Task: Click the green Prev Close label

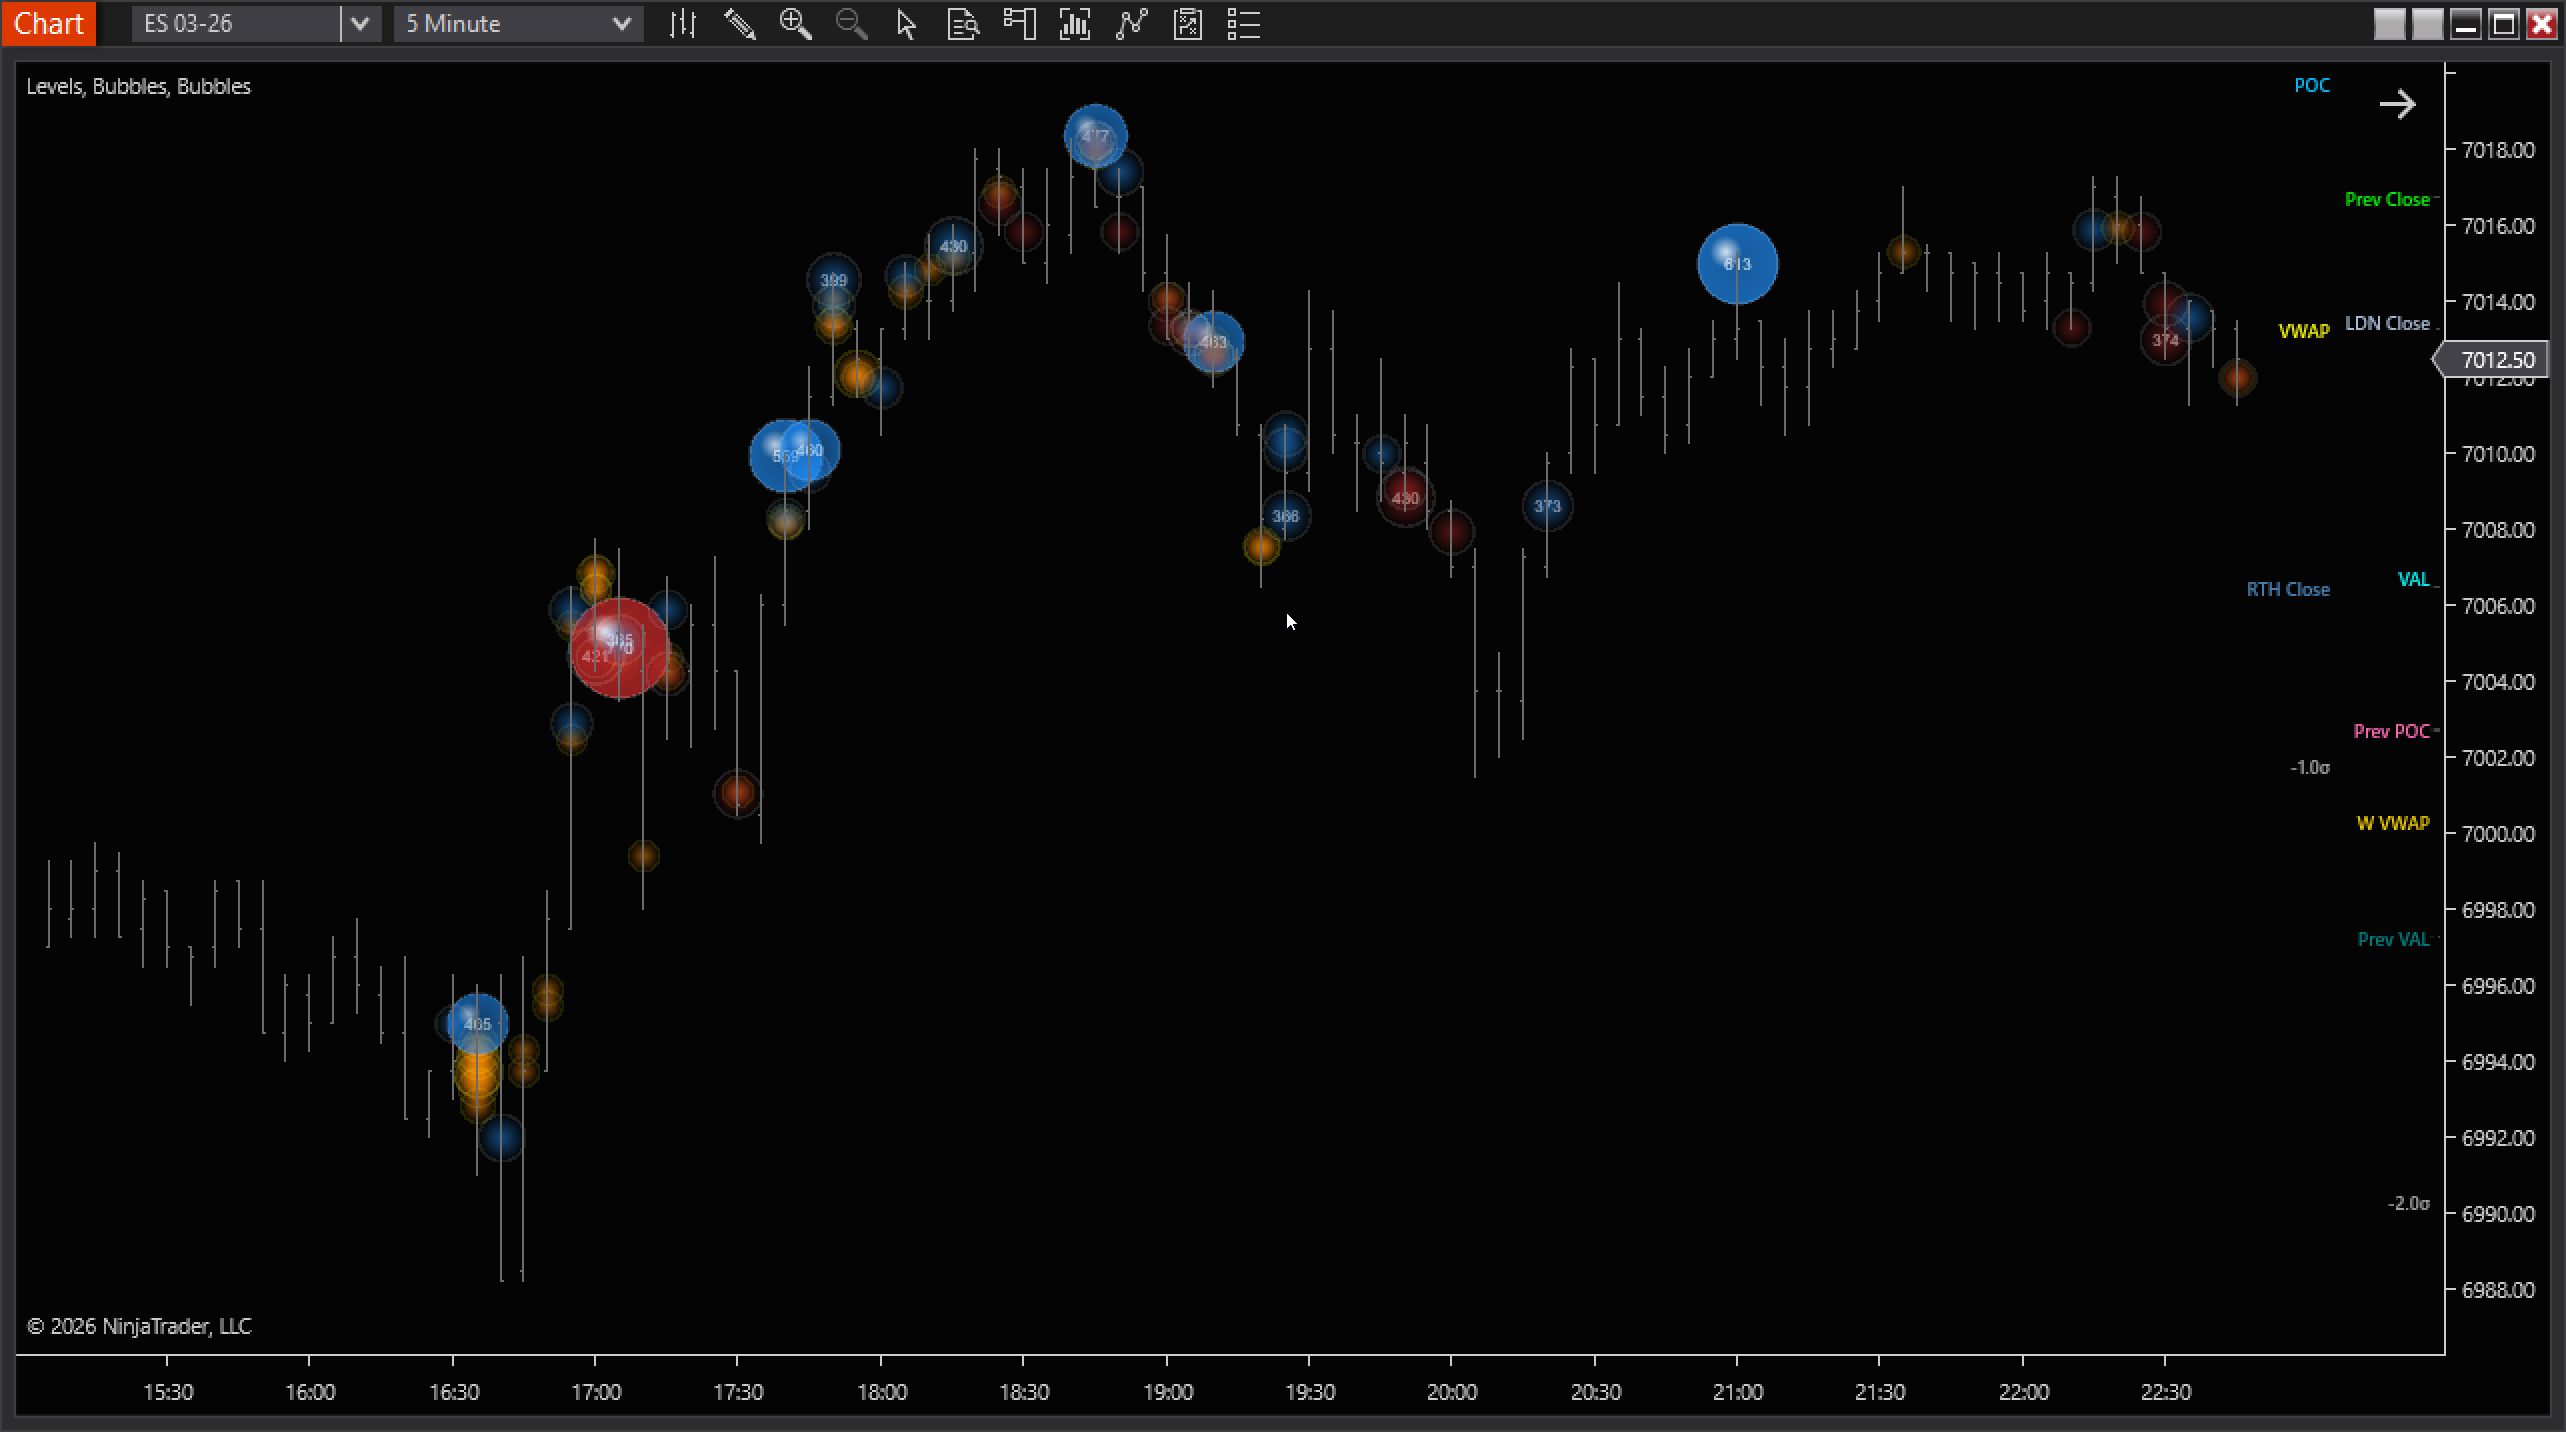Action: [2387, 199]
